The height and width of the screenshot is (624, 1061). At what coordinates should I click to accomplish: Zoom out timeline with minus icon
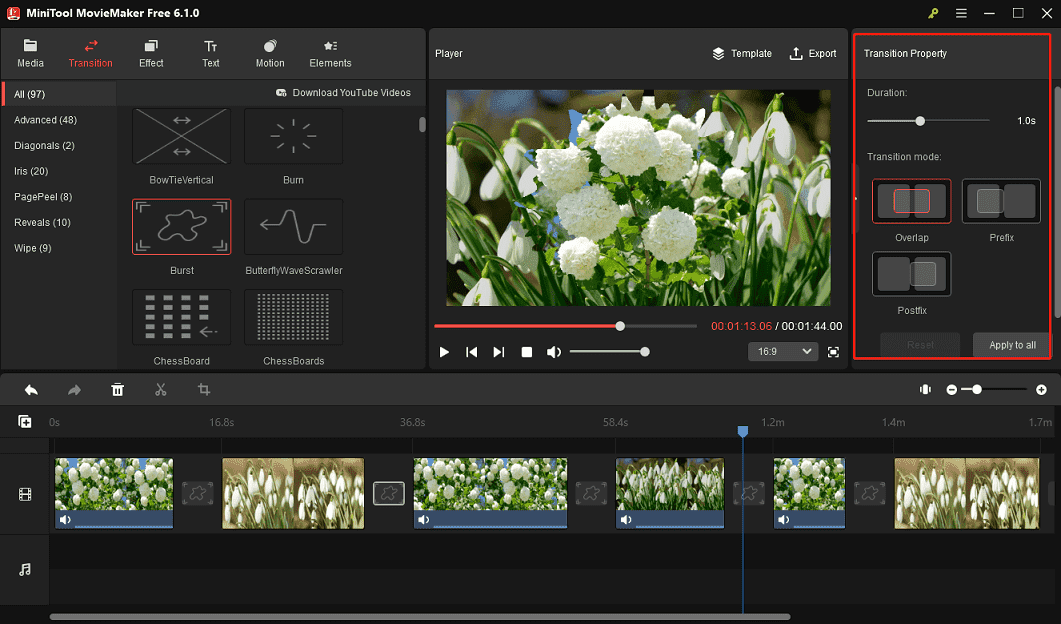951,390
